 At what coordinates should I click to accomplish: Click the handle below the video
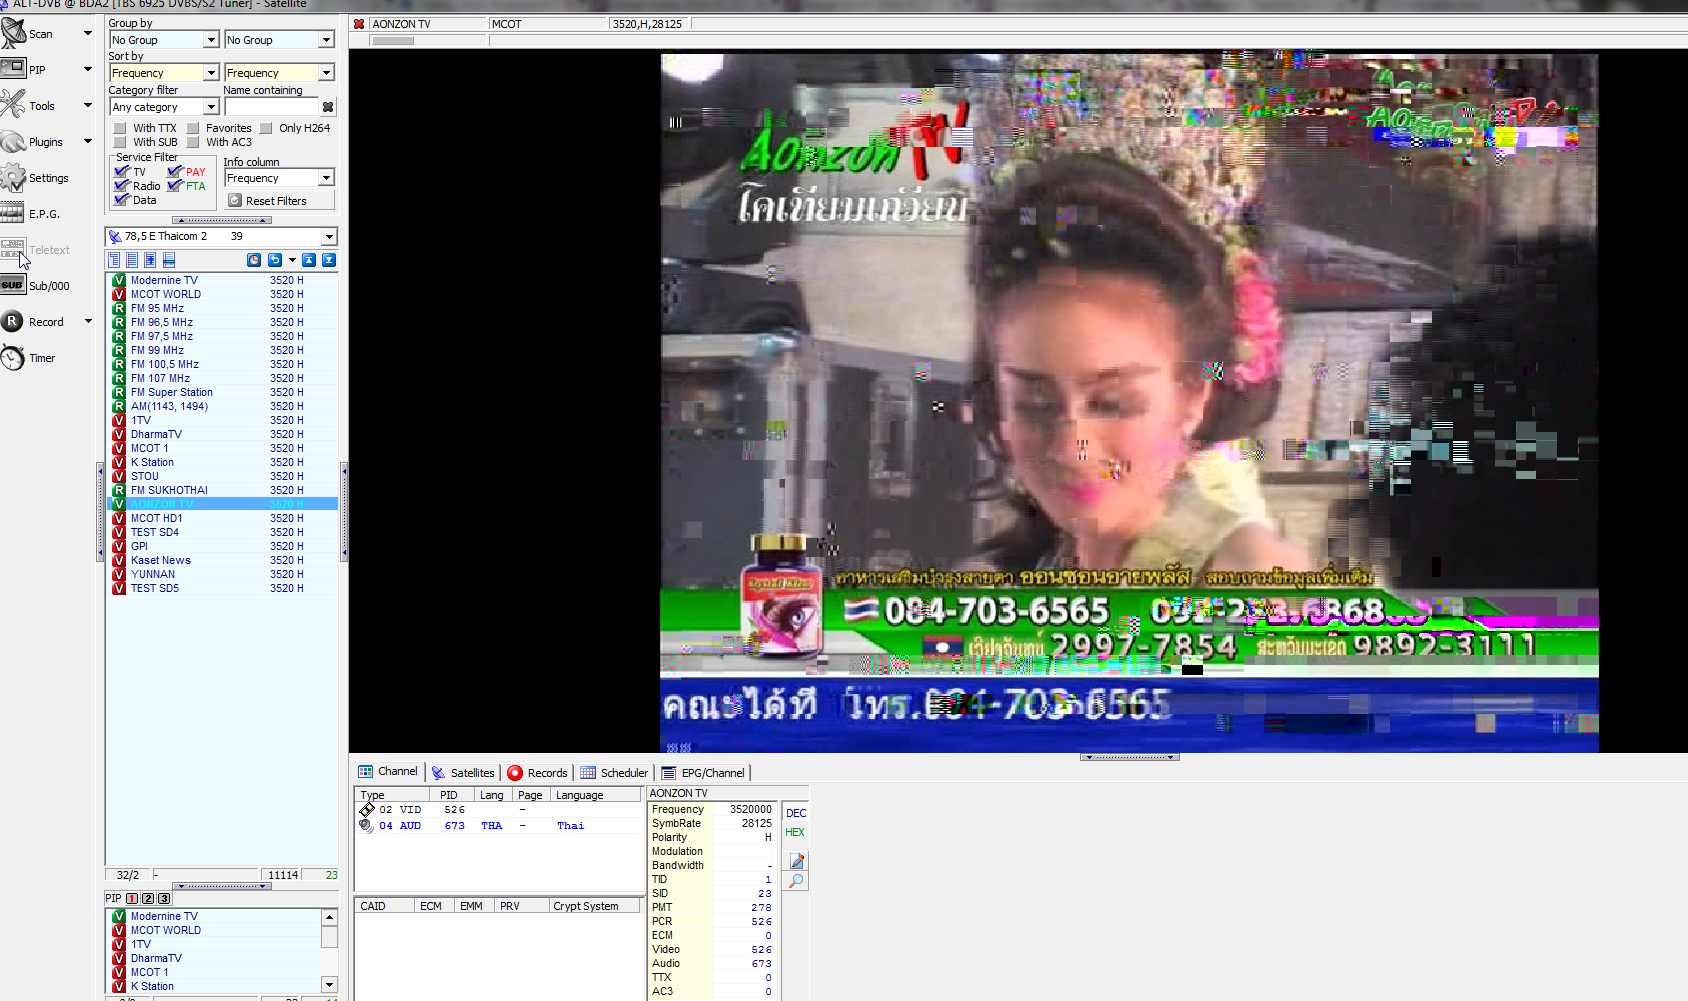[x=1130, y=757]
